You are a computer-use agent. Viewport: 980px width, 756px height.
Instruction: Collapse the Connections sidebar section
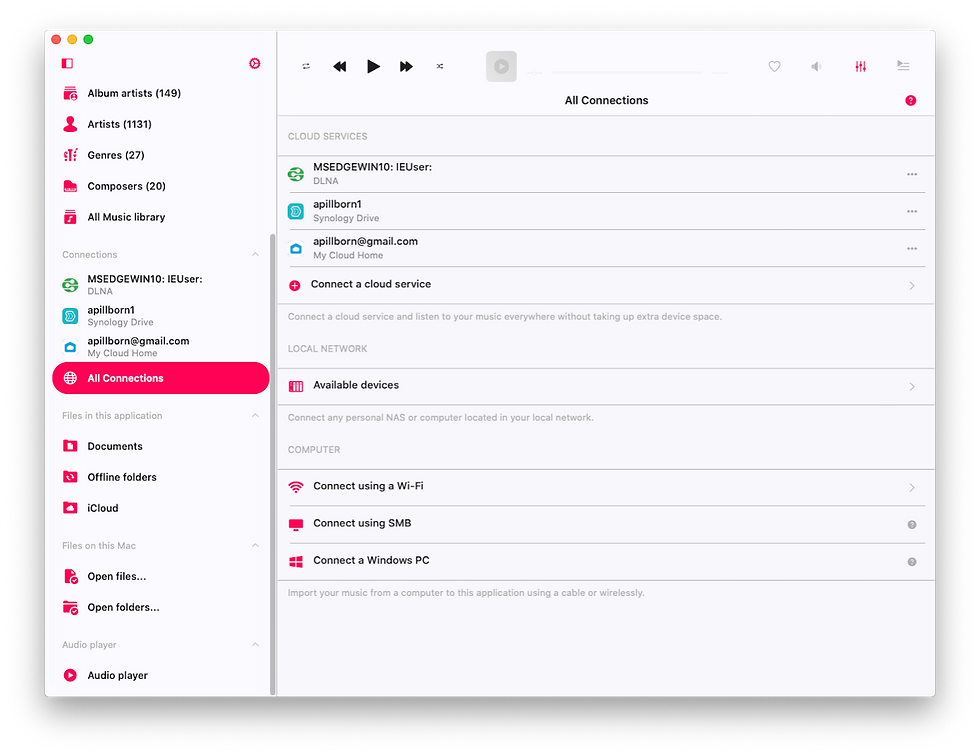[255, 254]
